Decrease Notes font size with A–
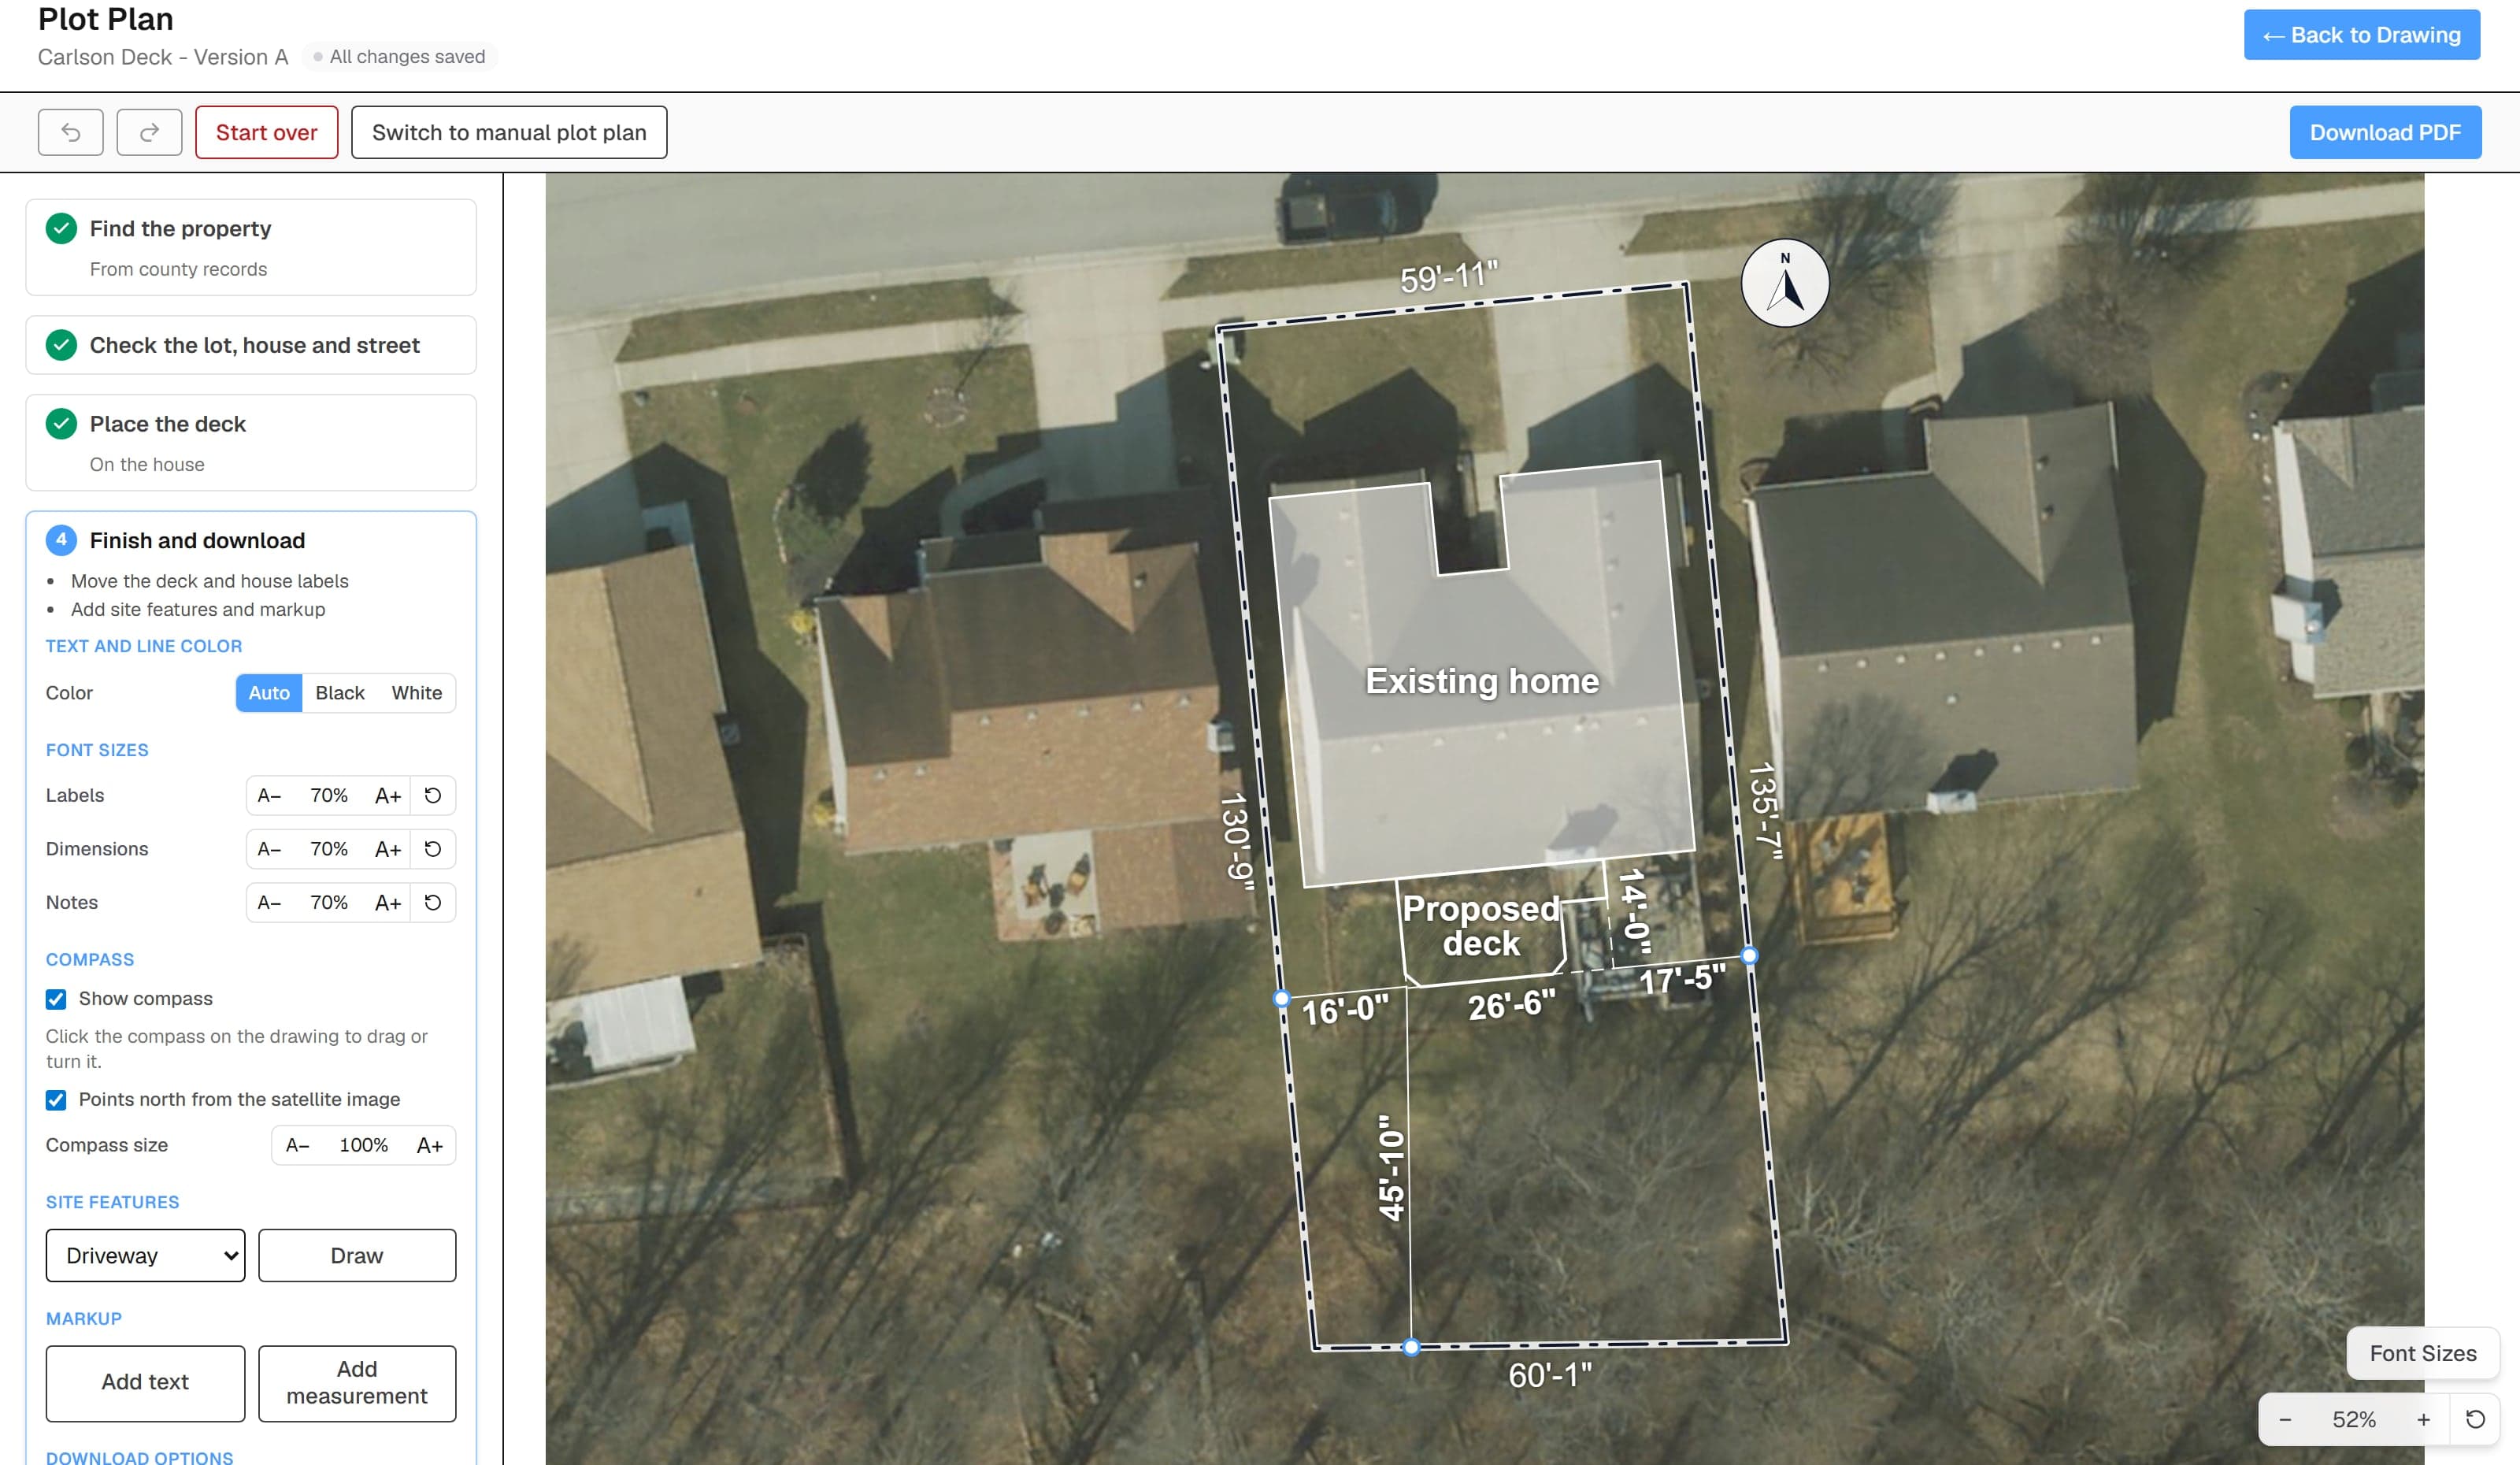Viewport: 2520px width, 1465px height. click(x=269, y=902)
